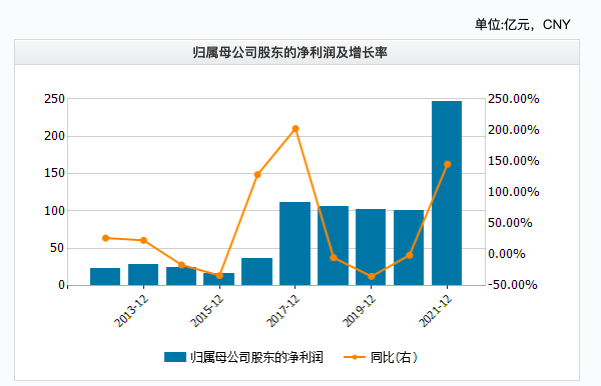Click the 2015-12 net profit bar
The height and width of the screenshot is (386, 601).
click(x=219, y=279)
